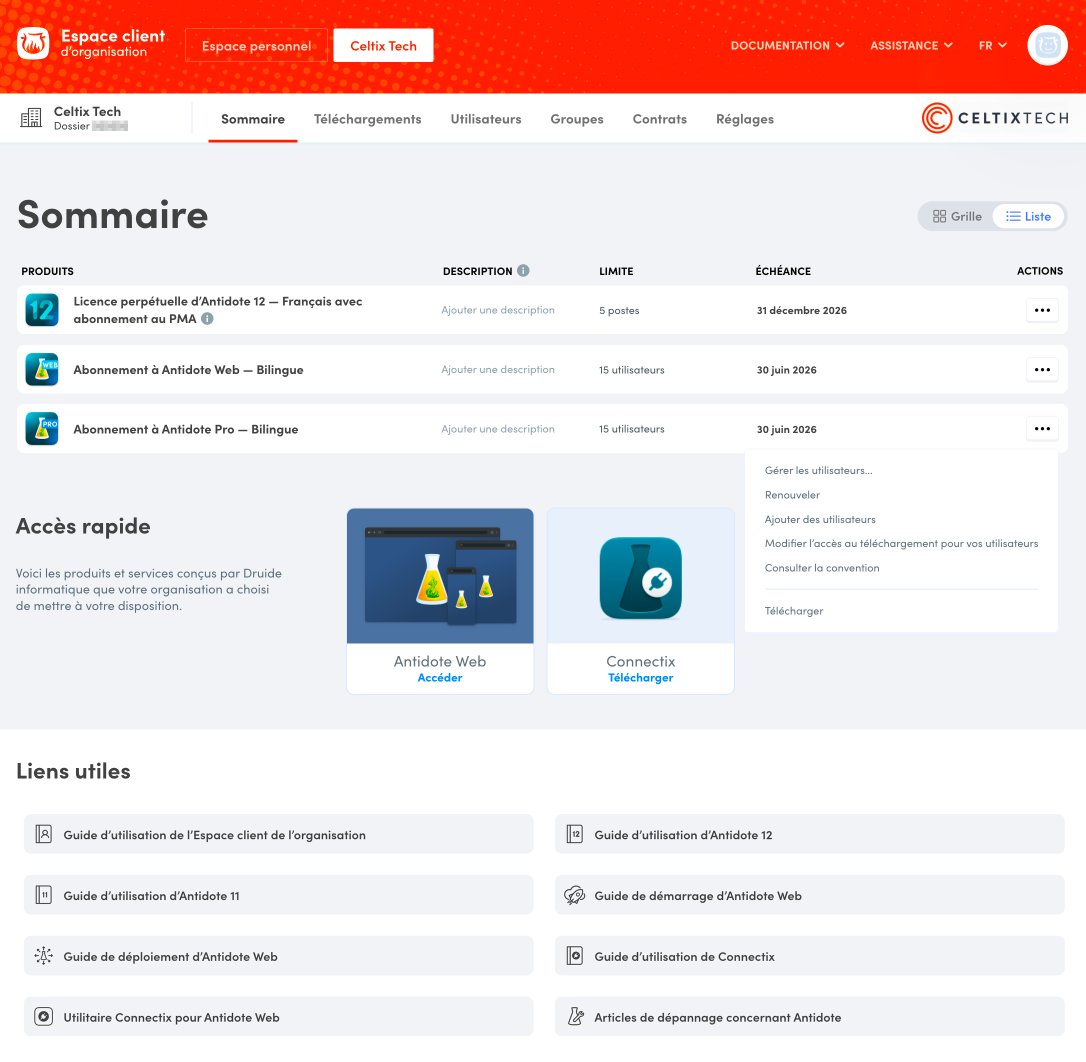This screenshot has height=1062, width=1086.
Task: Go to the Téléchargements tab
Action: point(367,119)
